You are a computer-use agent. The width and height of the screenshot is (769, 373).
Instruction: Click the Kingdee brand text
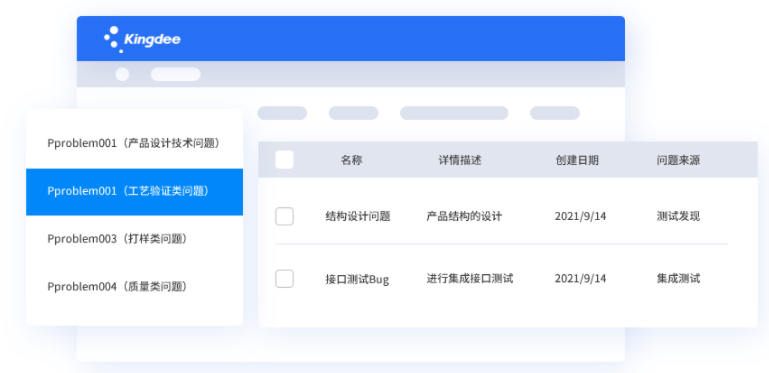[x=152, y=39]
